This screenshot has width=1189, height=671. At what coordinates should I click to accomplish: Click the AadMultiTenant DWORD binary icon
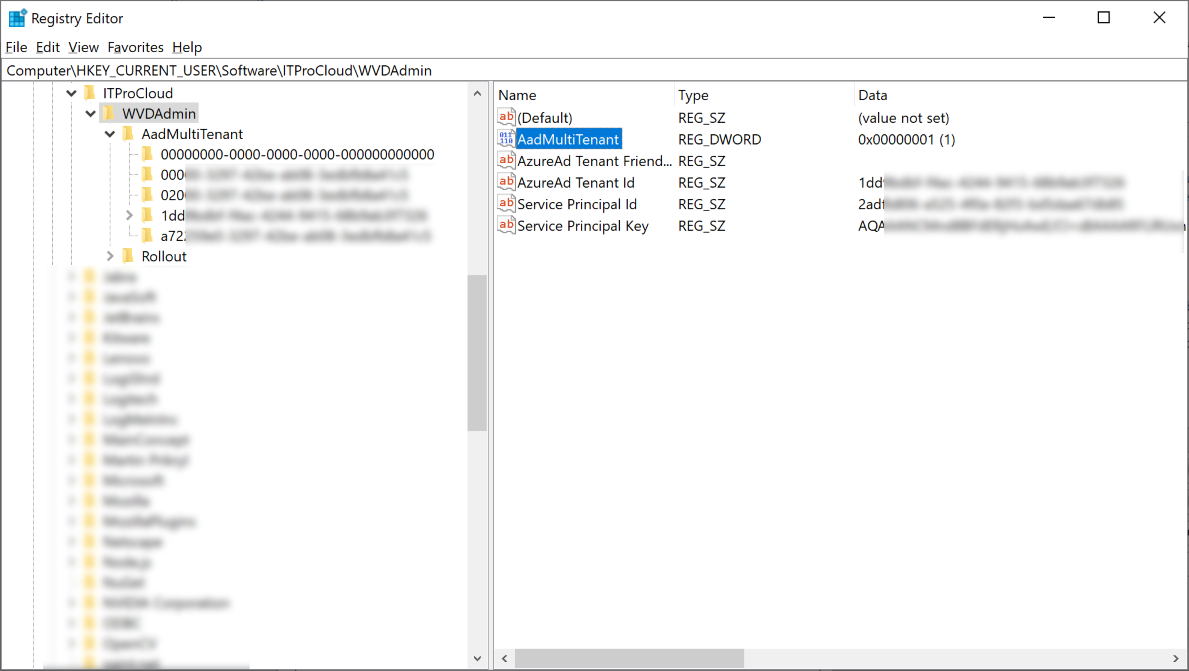pyautogui.click(x=507, y=139)
